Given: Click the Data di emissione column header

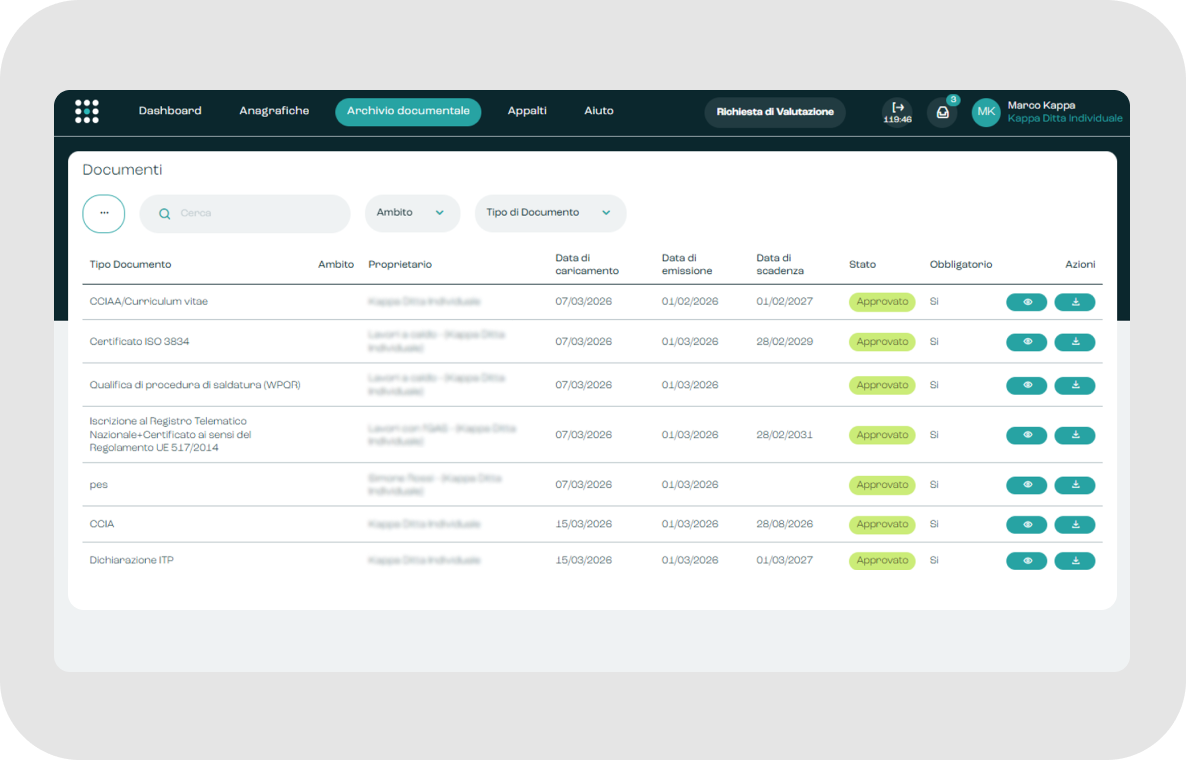Looking at the screenshot, I should click(x=687, y=265).
